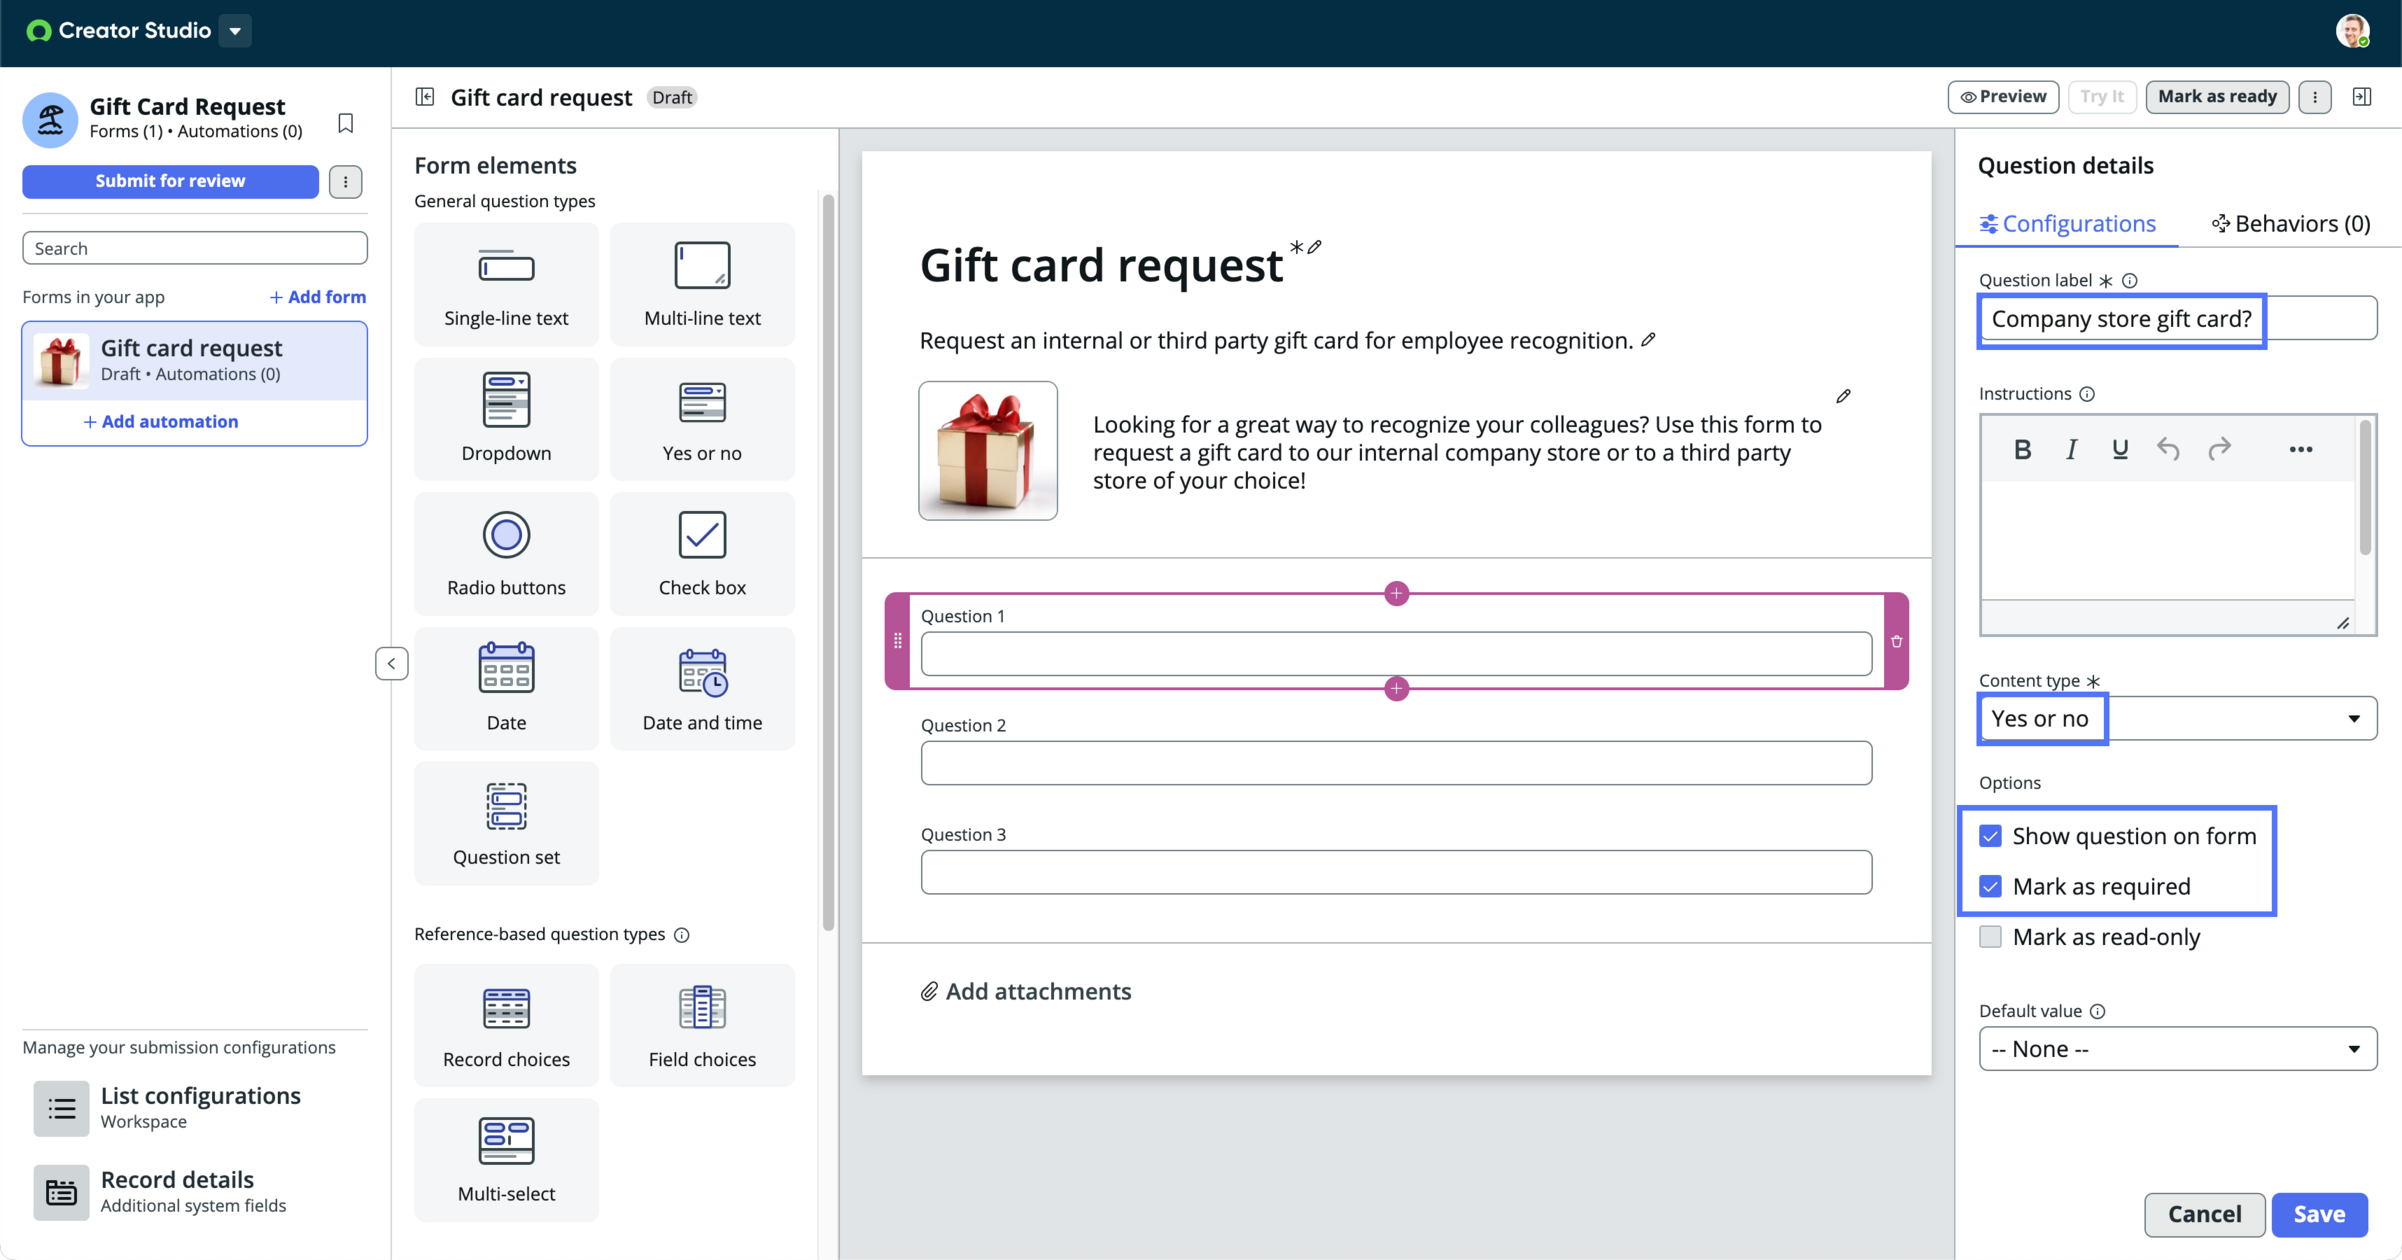Image resolution: width=2402 pixels, height=1260 pixels.
Task: Switch to the Configurations tab
Action: point(2068,223)
